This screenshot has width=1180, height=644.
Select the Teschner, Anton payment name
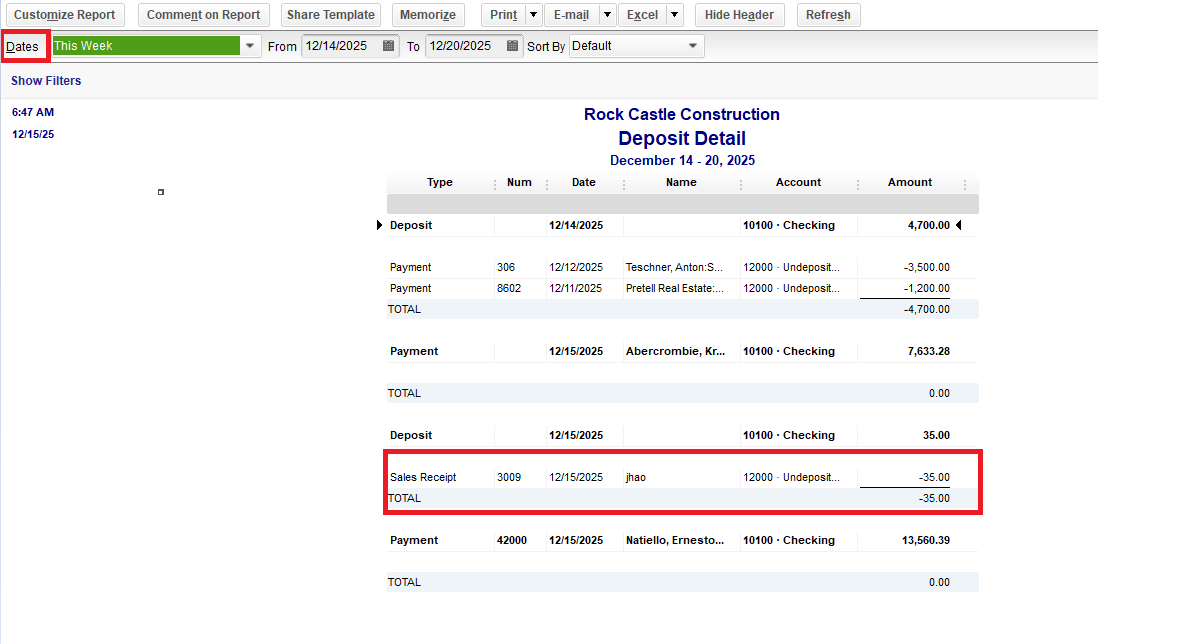[x=674, y=267]
